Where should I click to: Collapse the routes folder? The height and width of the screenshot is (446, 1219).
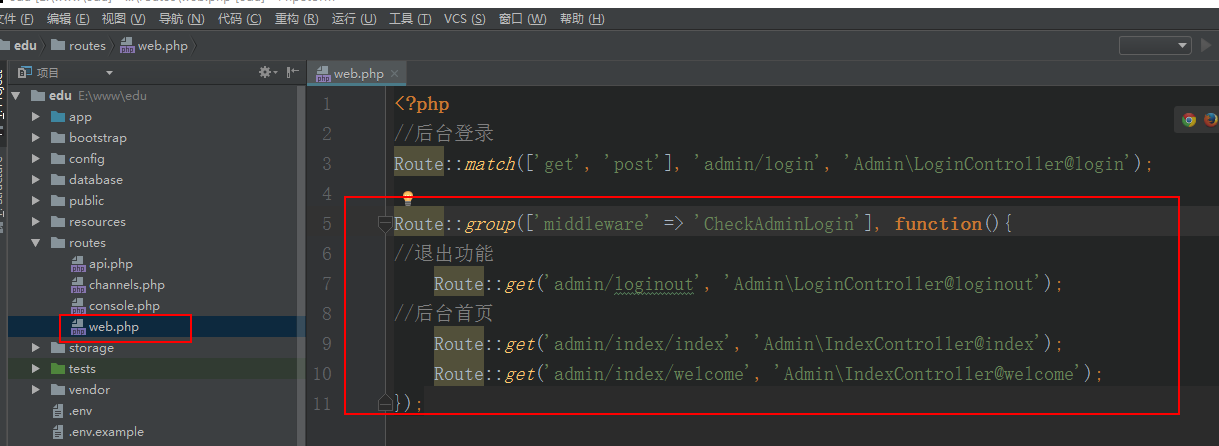[x=36, y=243]
